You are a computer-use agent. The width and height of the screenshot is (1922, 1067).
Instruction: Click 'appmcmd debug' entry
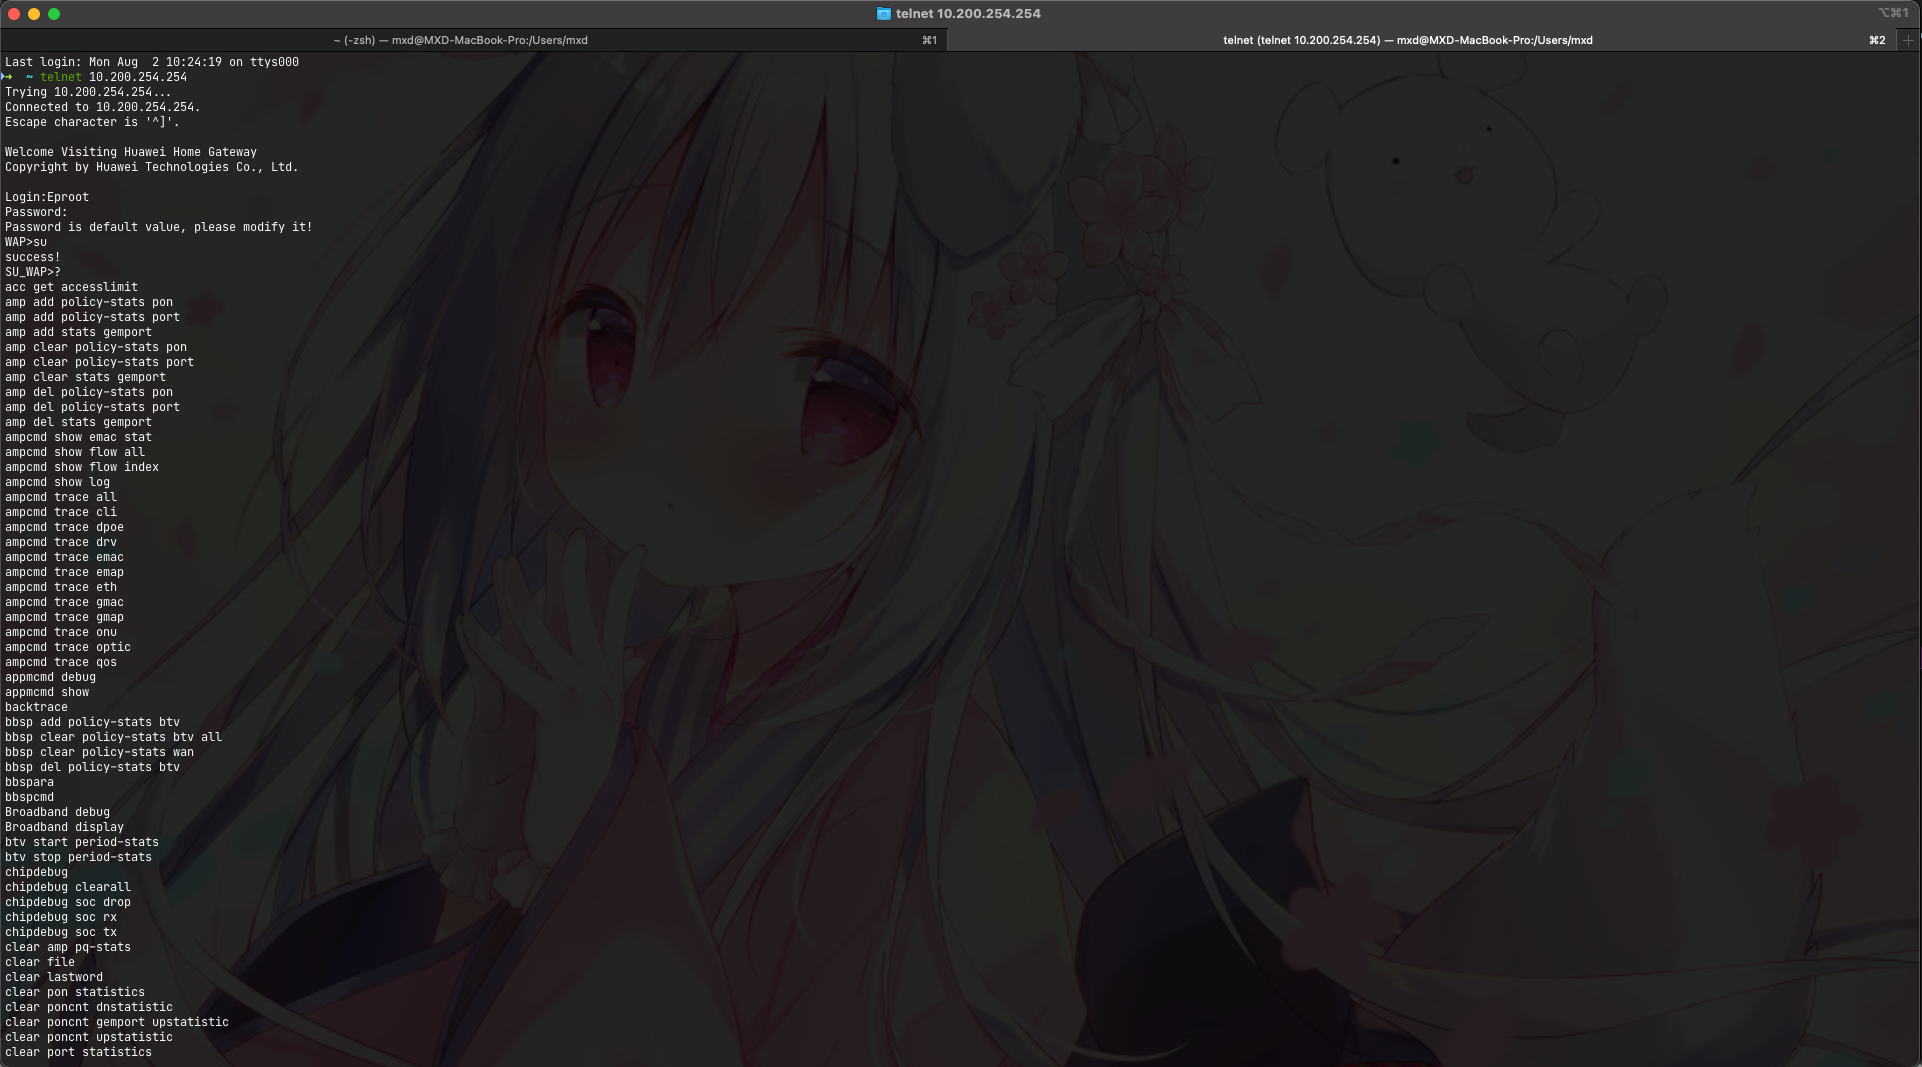pos(50,677)
